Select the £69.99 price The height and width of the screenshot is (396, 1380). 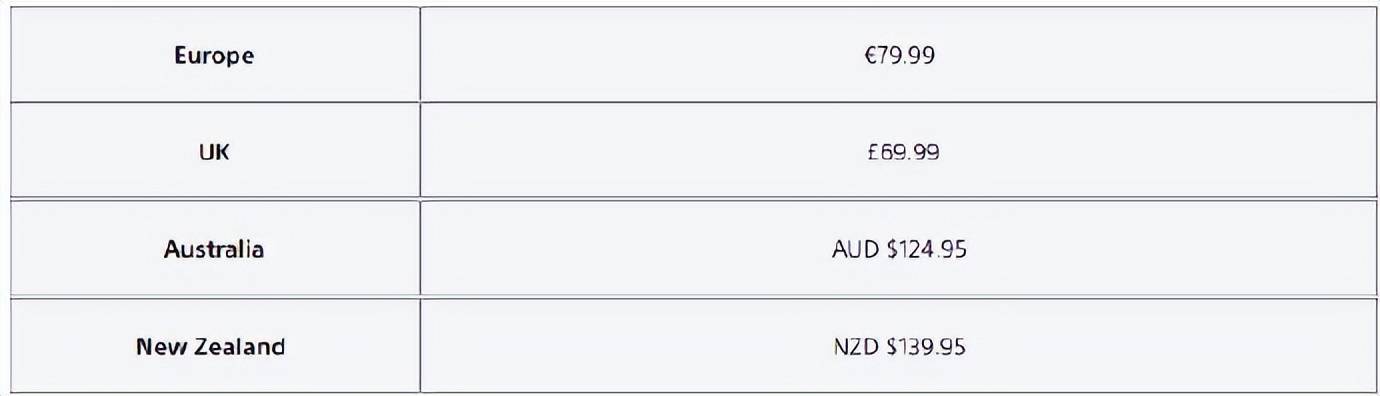[x=902, y=152]
